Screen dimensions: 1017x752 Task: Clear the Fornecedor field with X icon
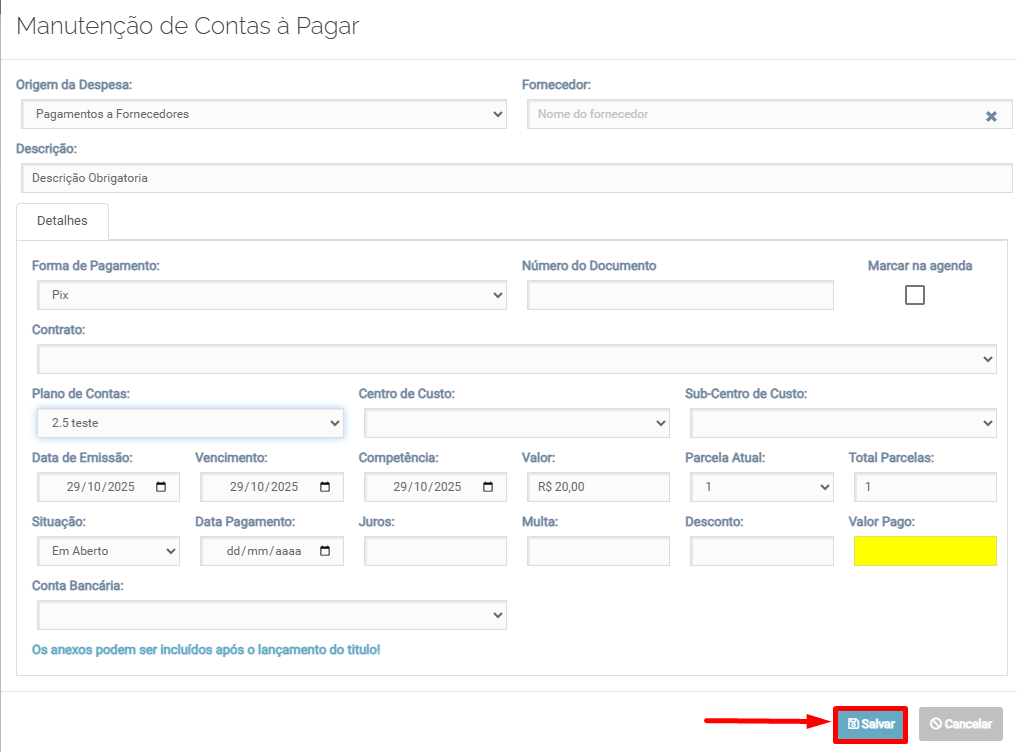pos(991,116)
